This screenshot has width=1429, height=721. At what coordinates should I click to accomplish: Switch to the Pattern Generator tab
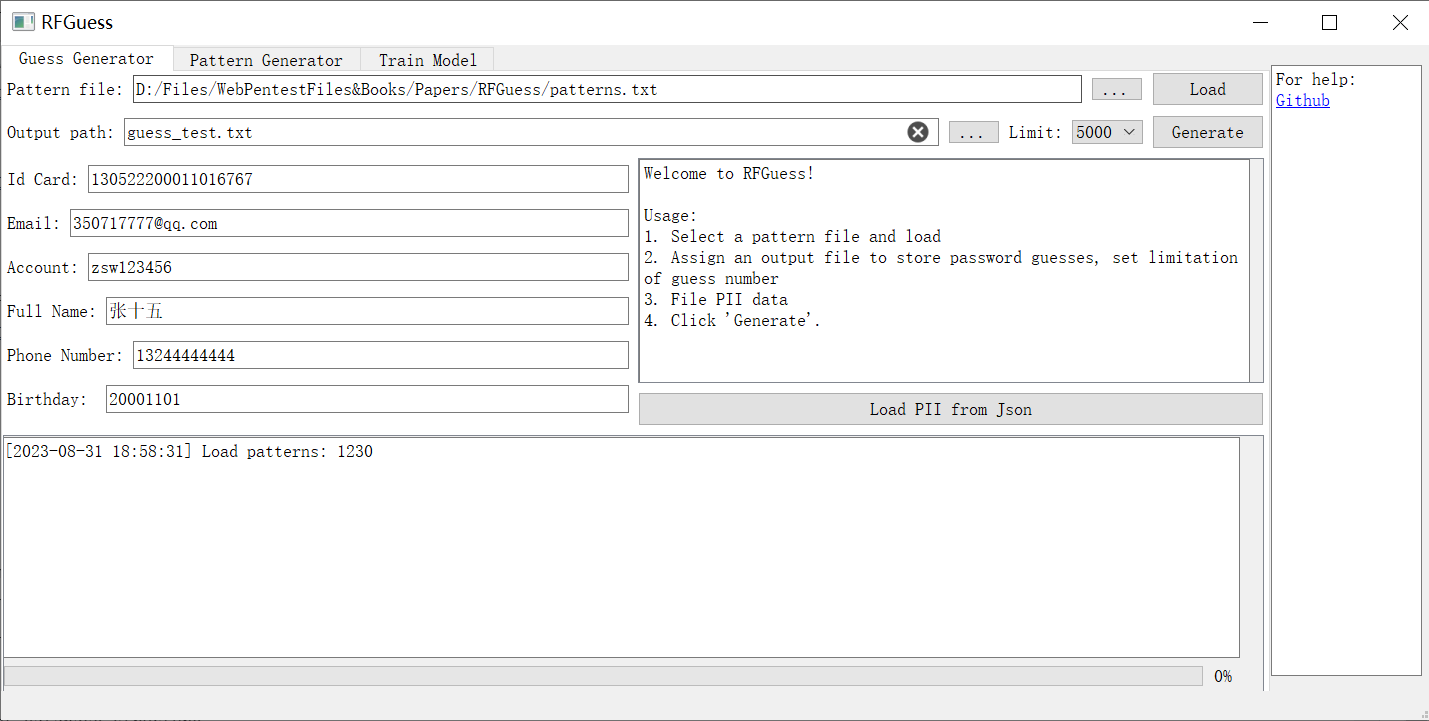pos(266,60)
